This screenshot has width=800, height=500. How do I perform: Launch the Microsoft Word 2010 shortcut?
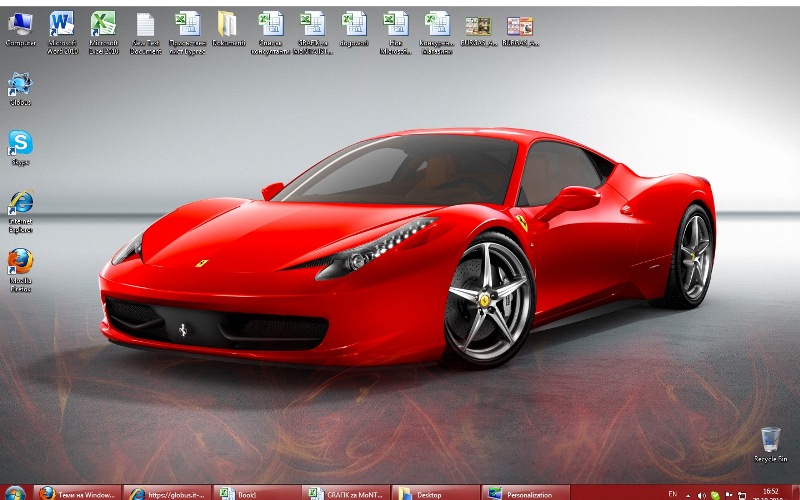point(62,26)
